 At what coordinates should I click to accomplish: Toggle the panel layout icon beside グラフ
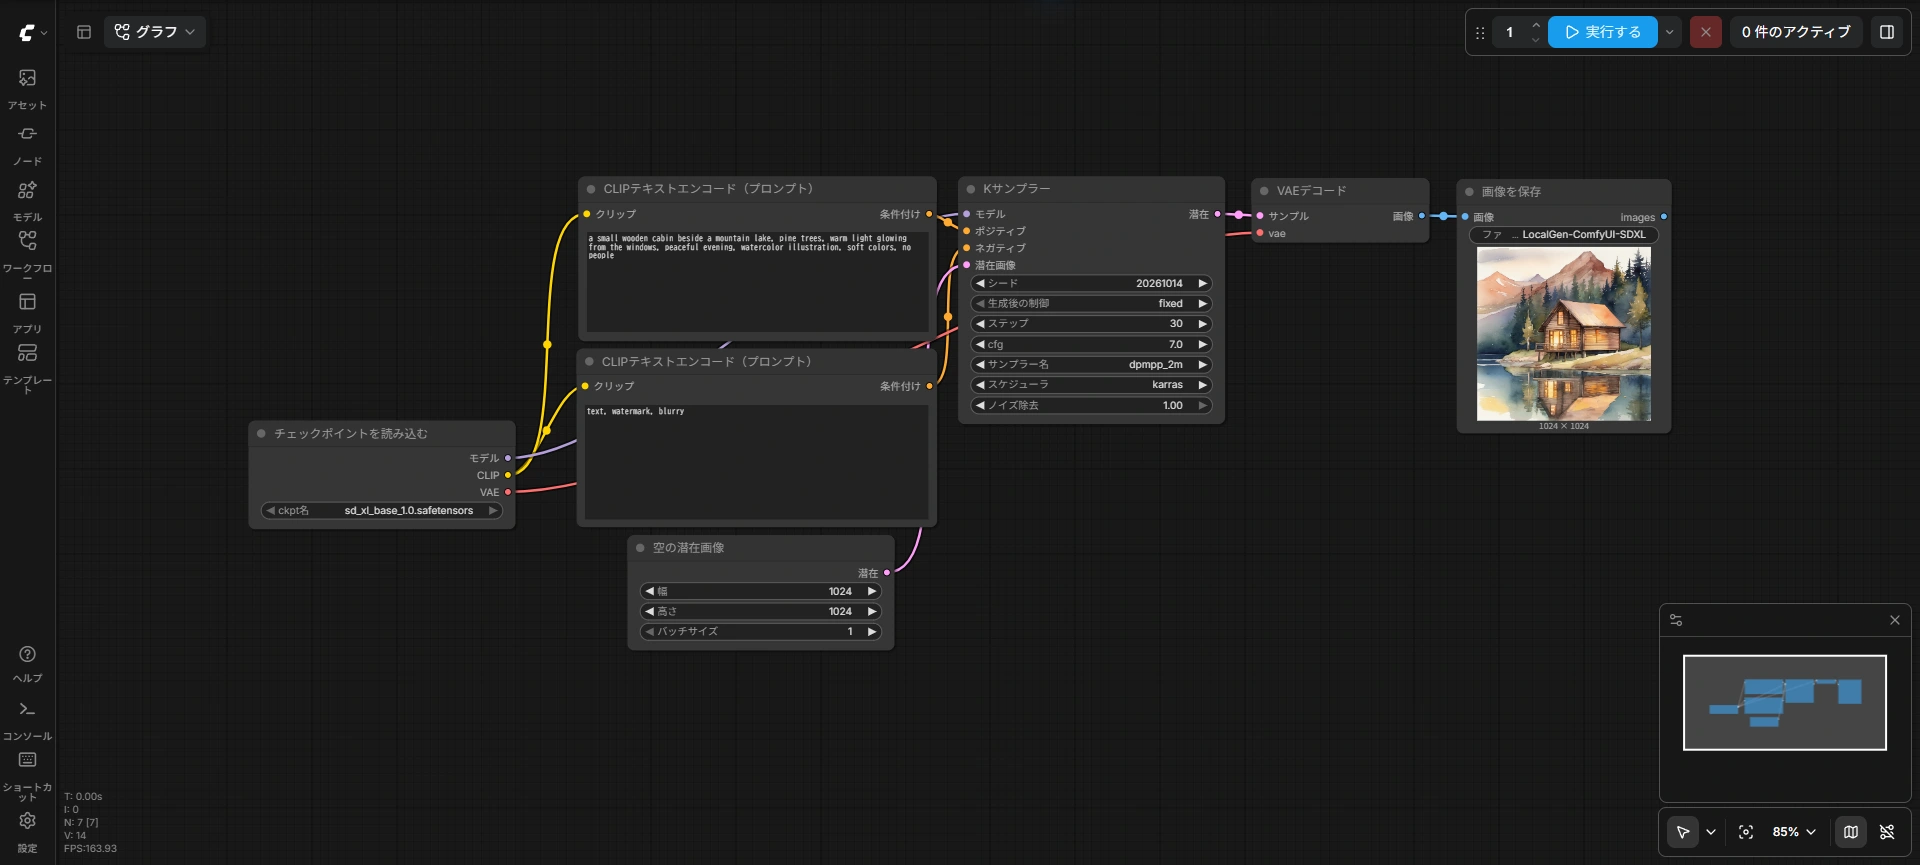(x=84, y=32)
